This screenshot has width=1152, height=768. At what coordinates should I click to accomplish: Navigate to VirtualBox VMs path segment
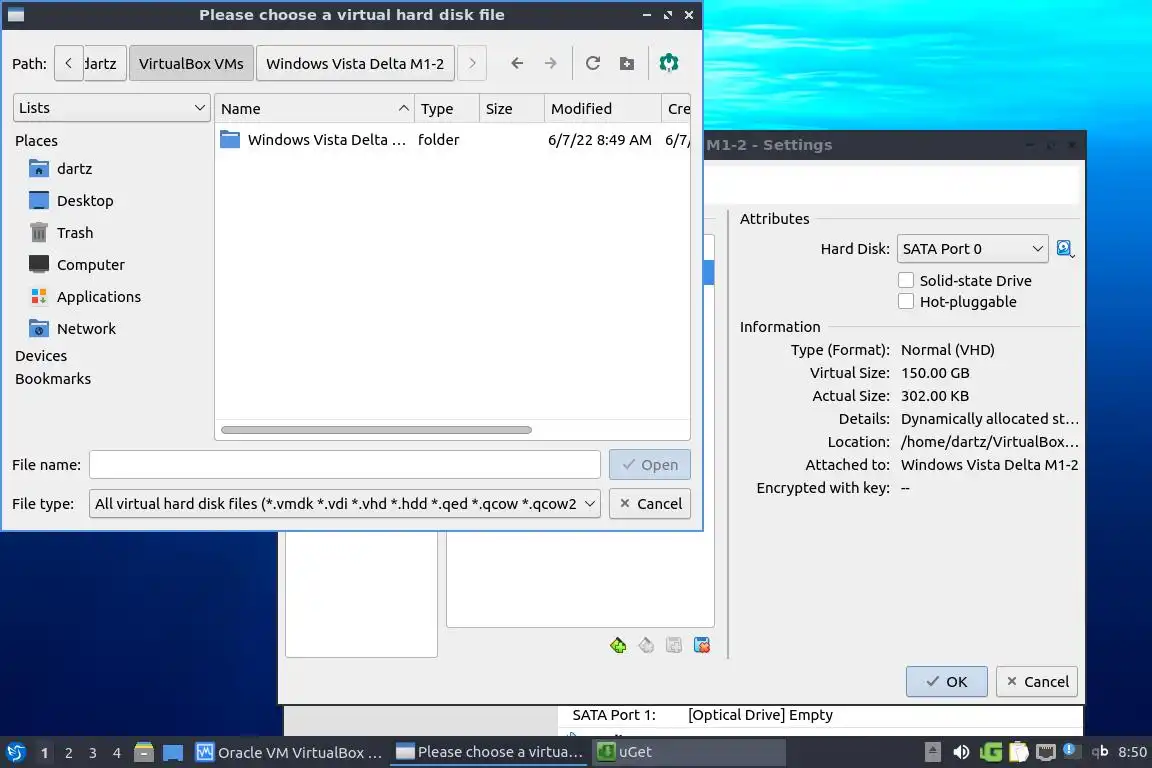pos(191,63)
